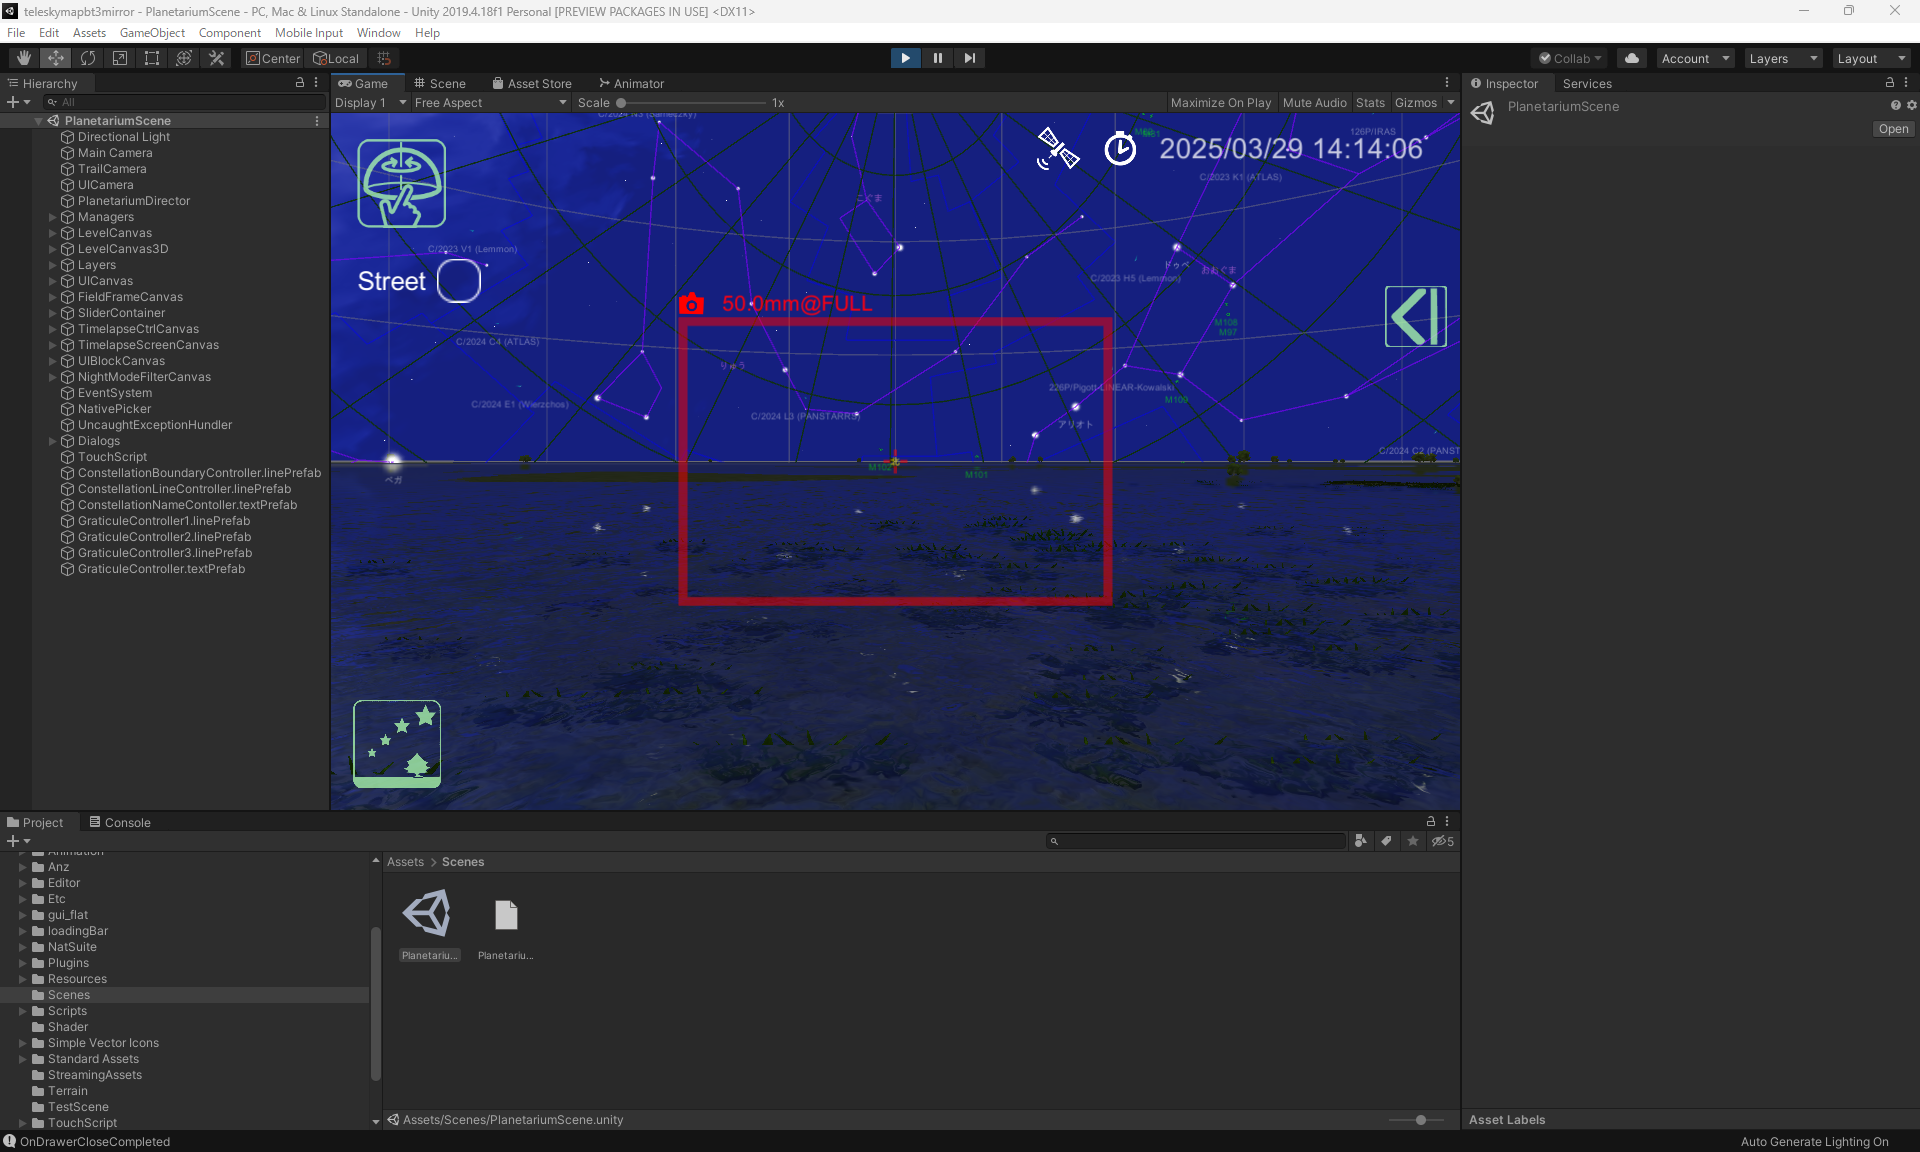Select the Rotate tool icon

(88, 58)
